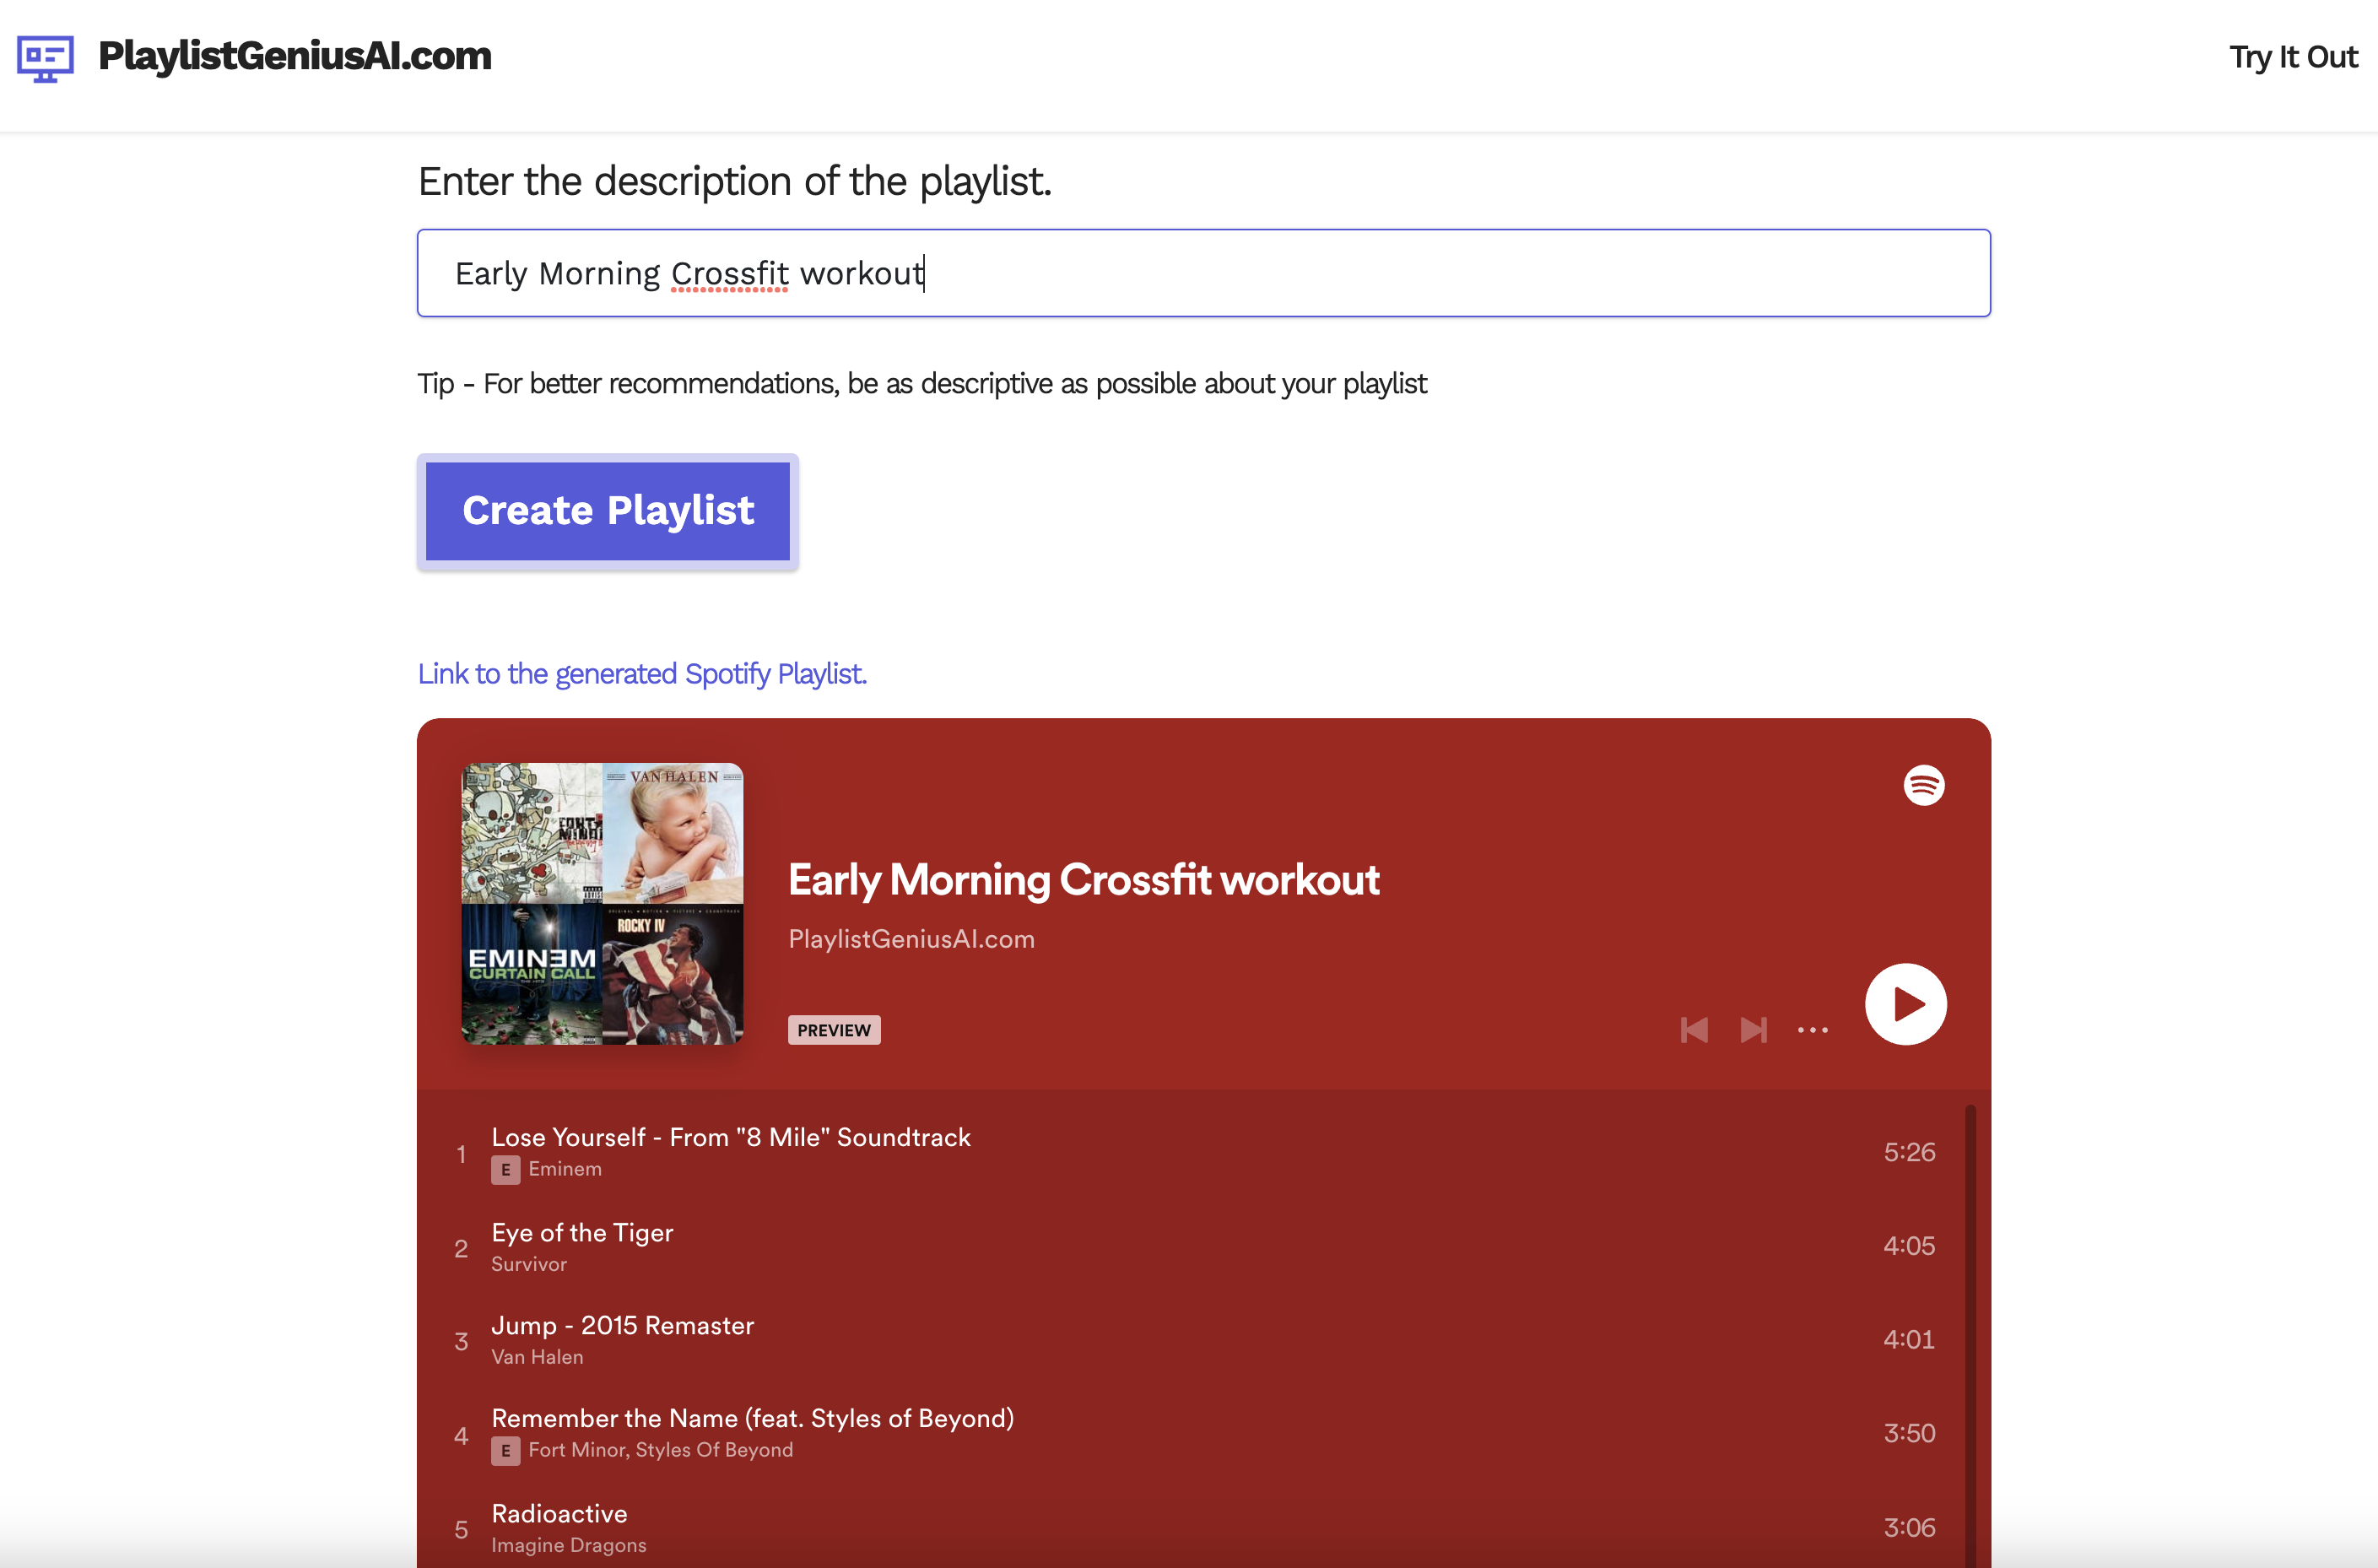Open the Early Morning Crossfit workout playlist title
The width and height of the screenshot is (2378, 1568).
tap(1083, 880)
